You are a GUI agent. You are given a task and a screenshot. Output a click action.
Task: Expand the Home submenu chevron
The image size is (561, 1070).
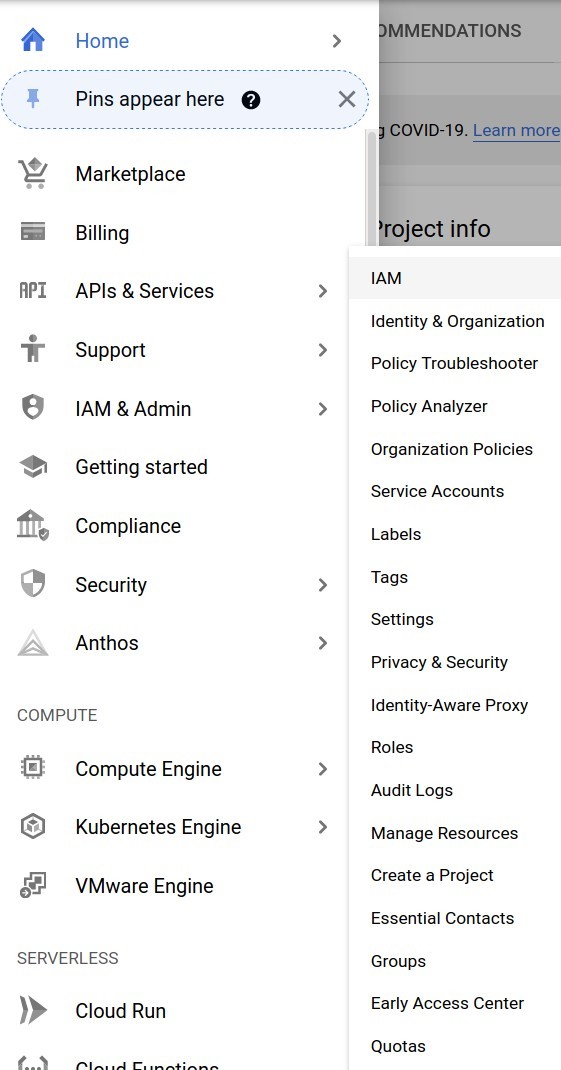pos(336,41)
